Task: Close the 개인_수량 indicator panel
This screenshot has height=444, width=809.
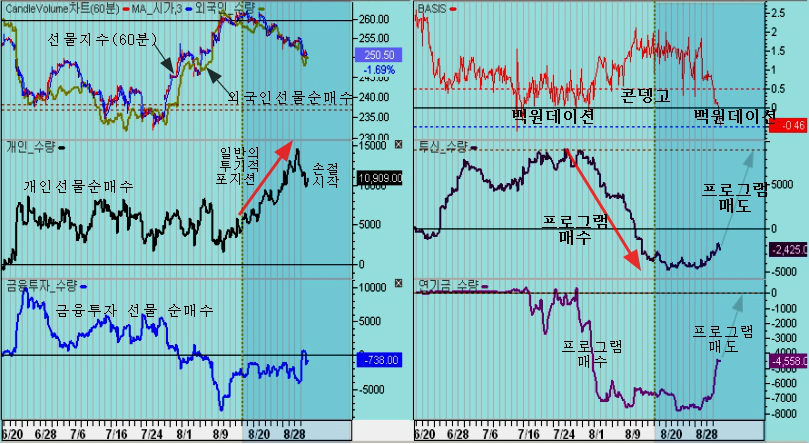Action: tap(398, 144)
